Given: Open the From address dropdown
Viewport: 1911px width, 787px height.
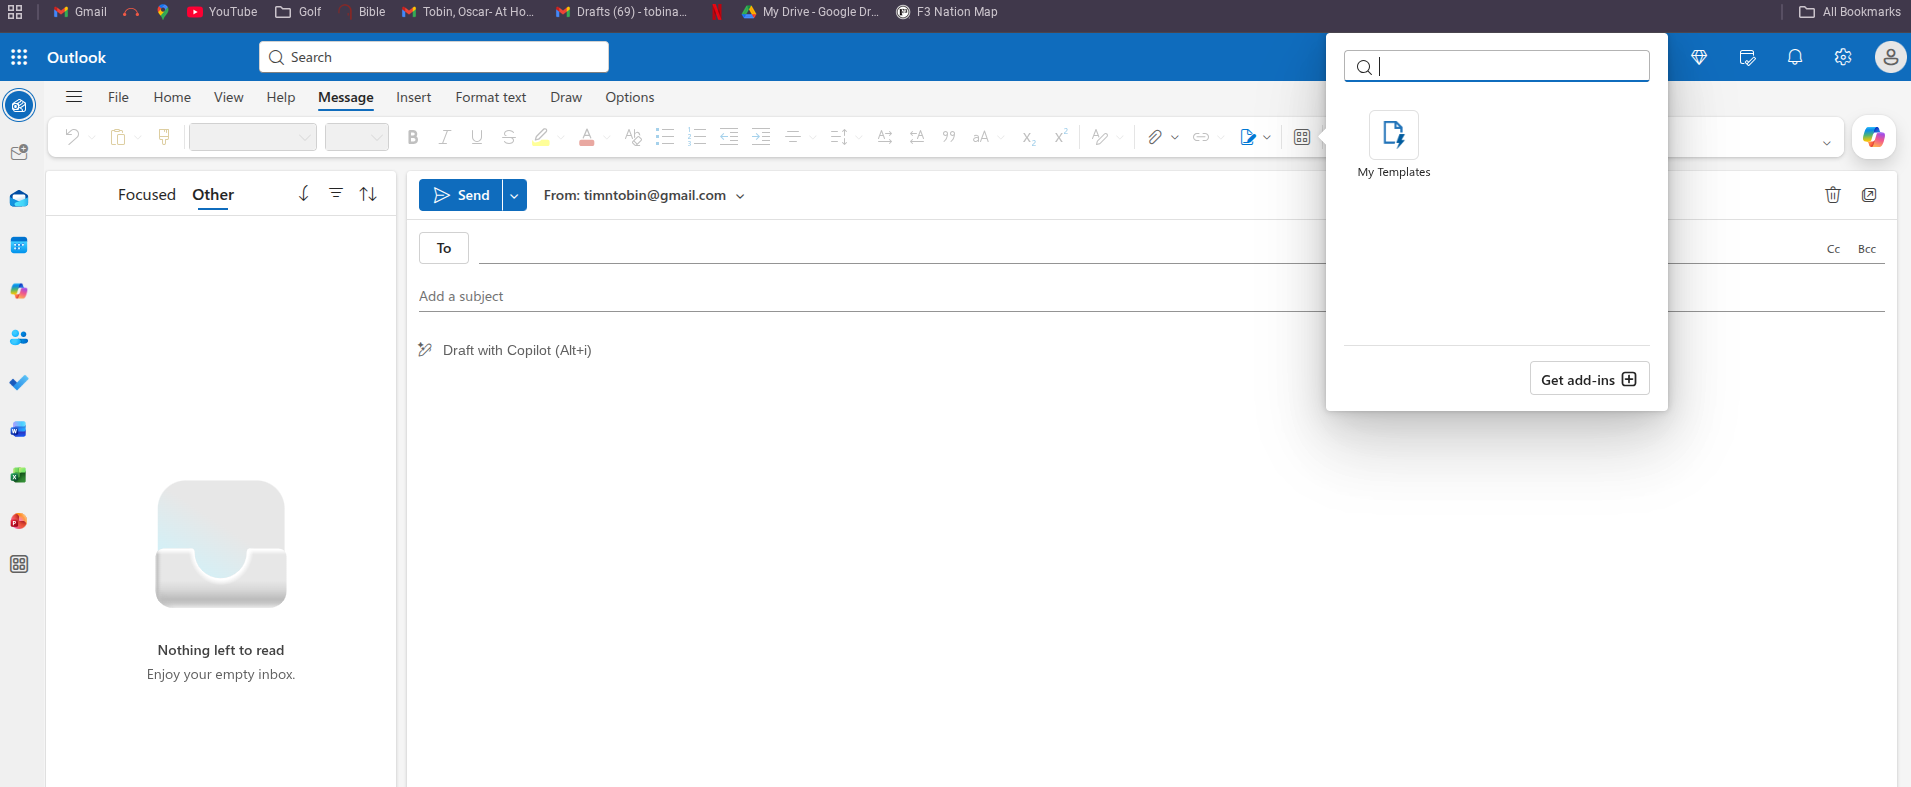Looking at the screenshot, I should 741,196.
